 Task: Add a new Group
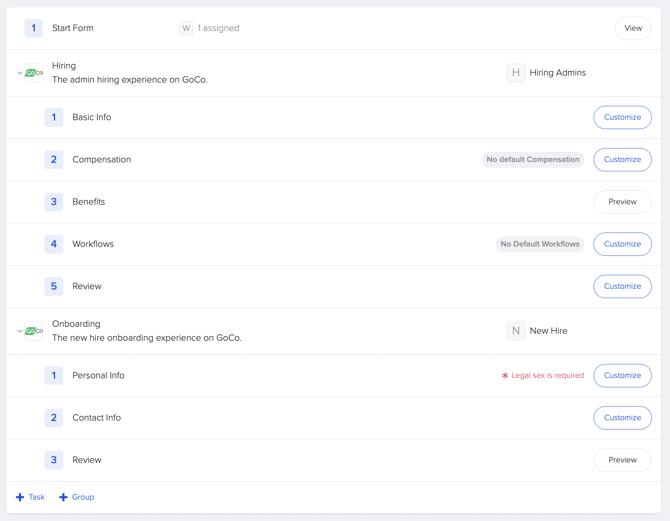point(76,497)
